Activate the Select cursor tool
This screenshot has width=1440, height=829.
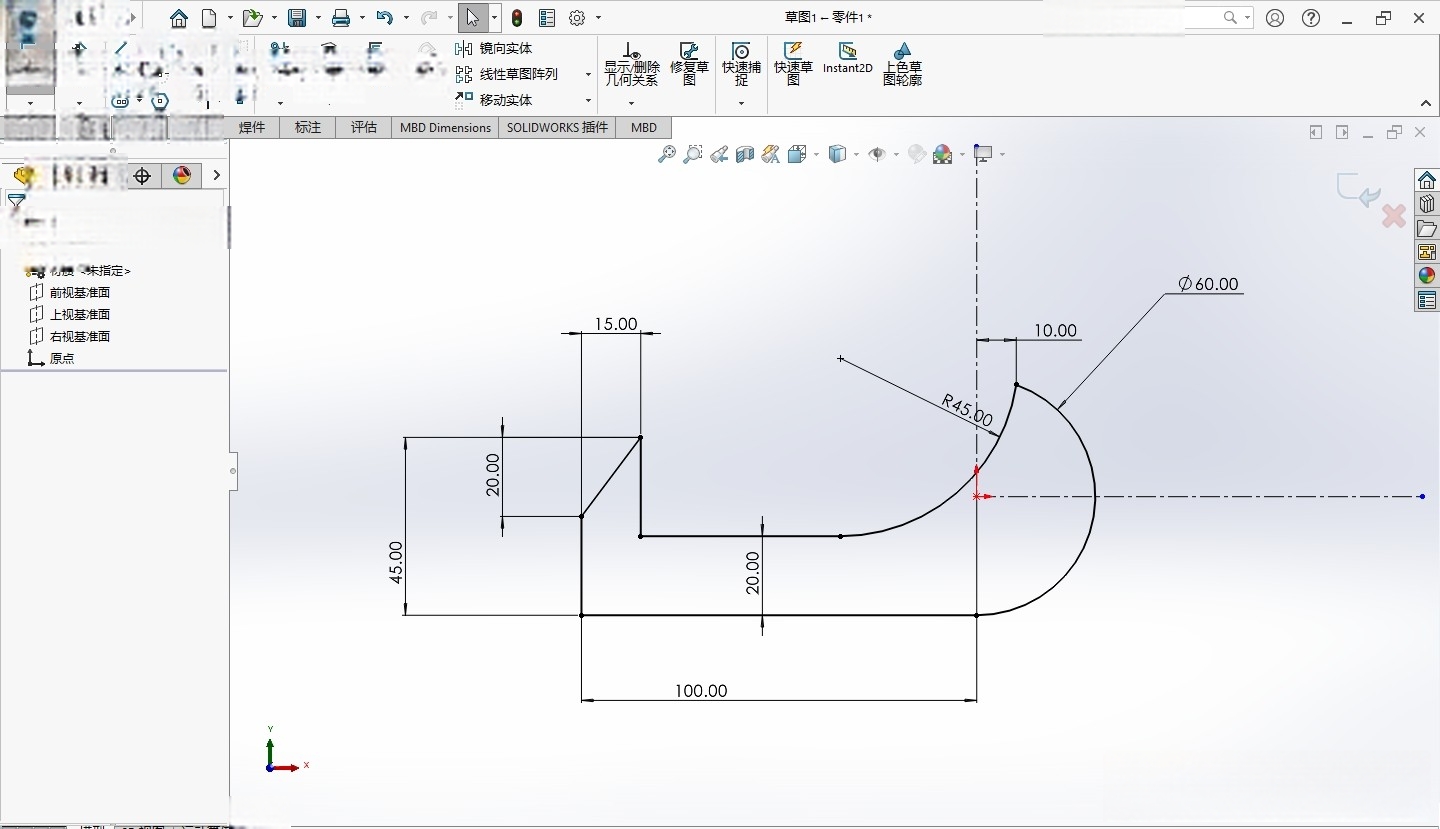(473, 18)
